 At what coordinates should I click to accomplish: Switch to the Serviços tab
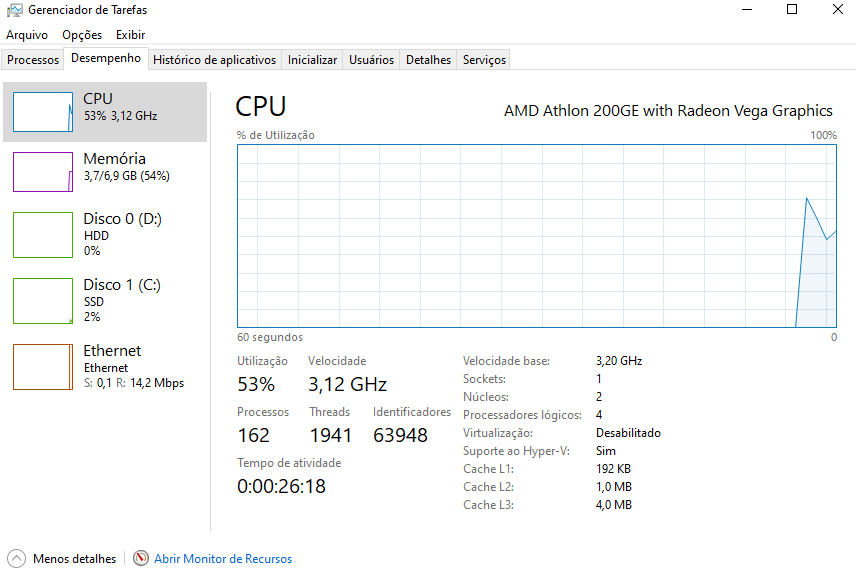484,60
